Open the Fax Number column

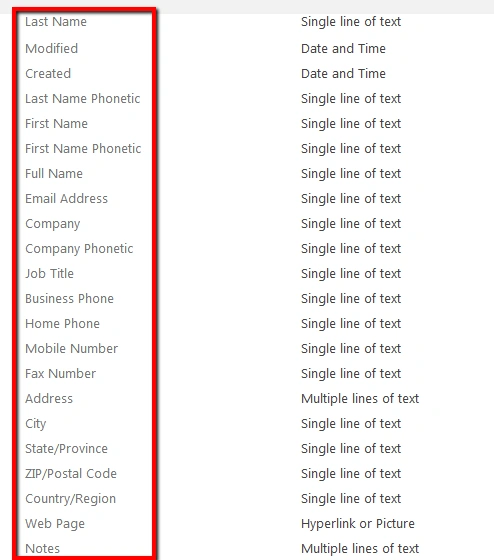click(x=60, y=374)
